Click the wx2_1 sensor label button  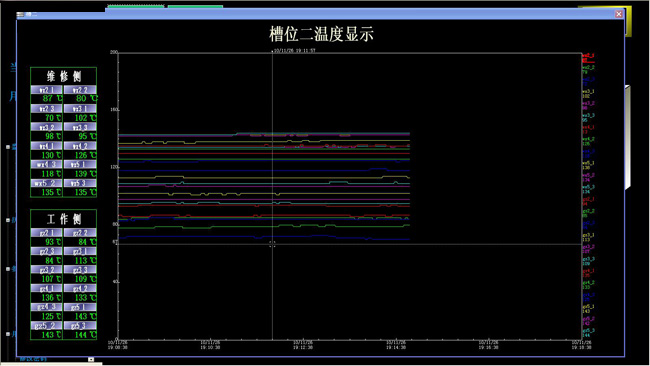pyautogui.click(x=46, y=90)
